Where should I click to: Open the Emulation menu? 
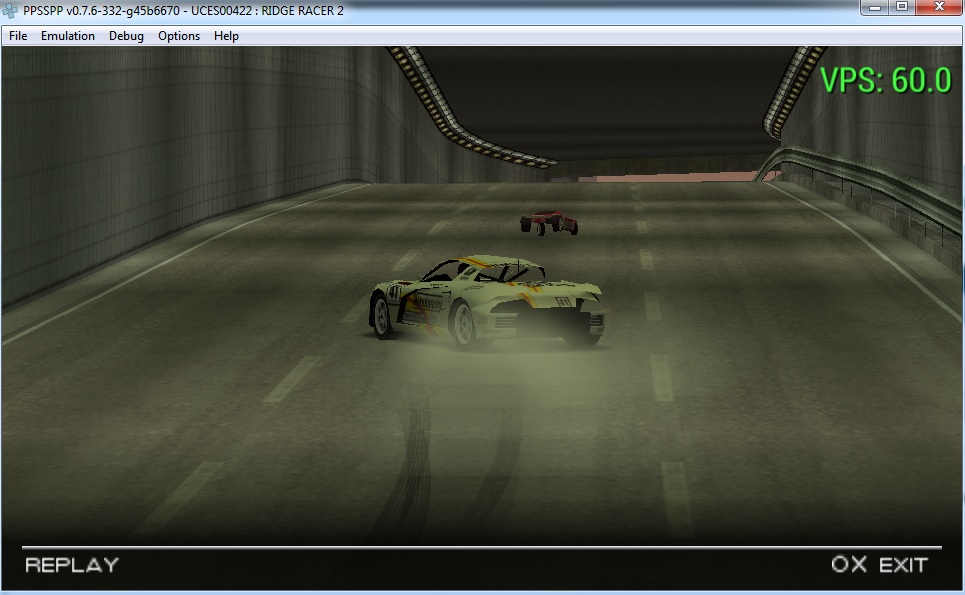[68, 36]
